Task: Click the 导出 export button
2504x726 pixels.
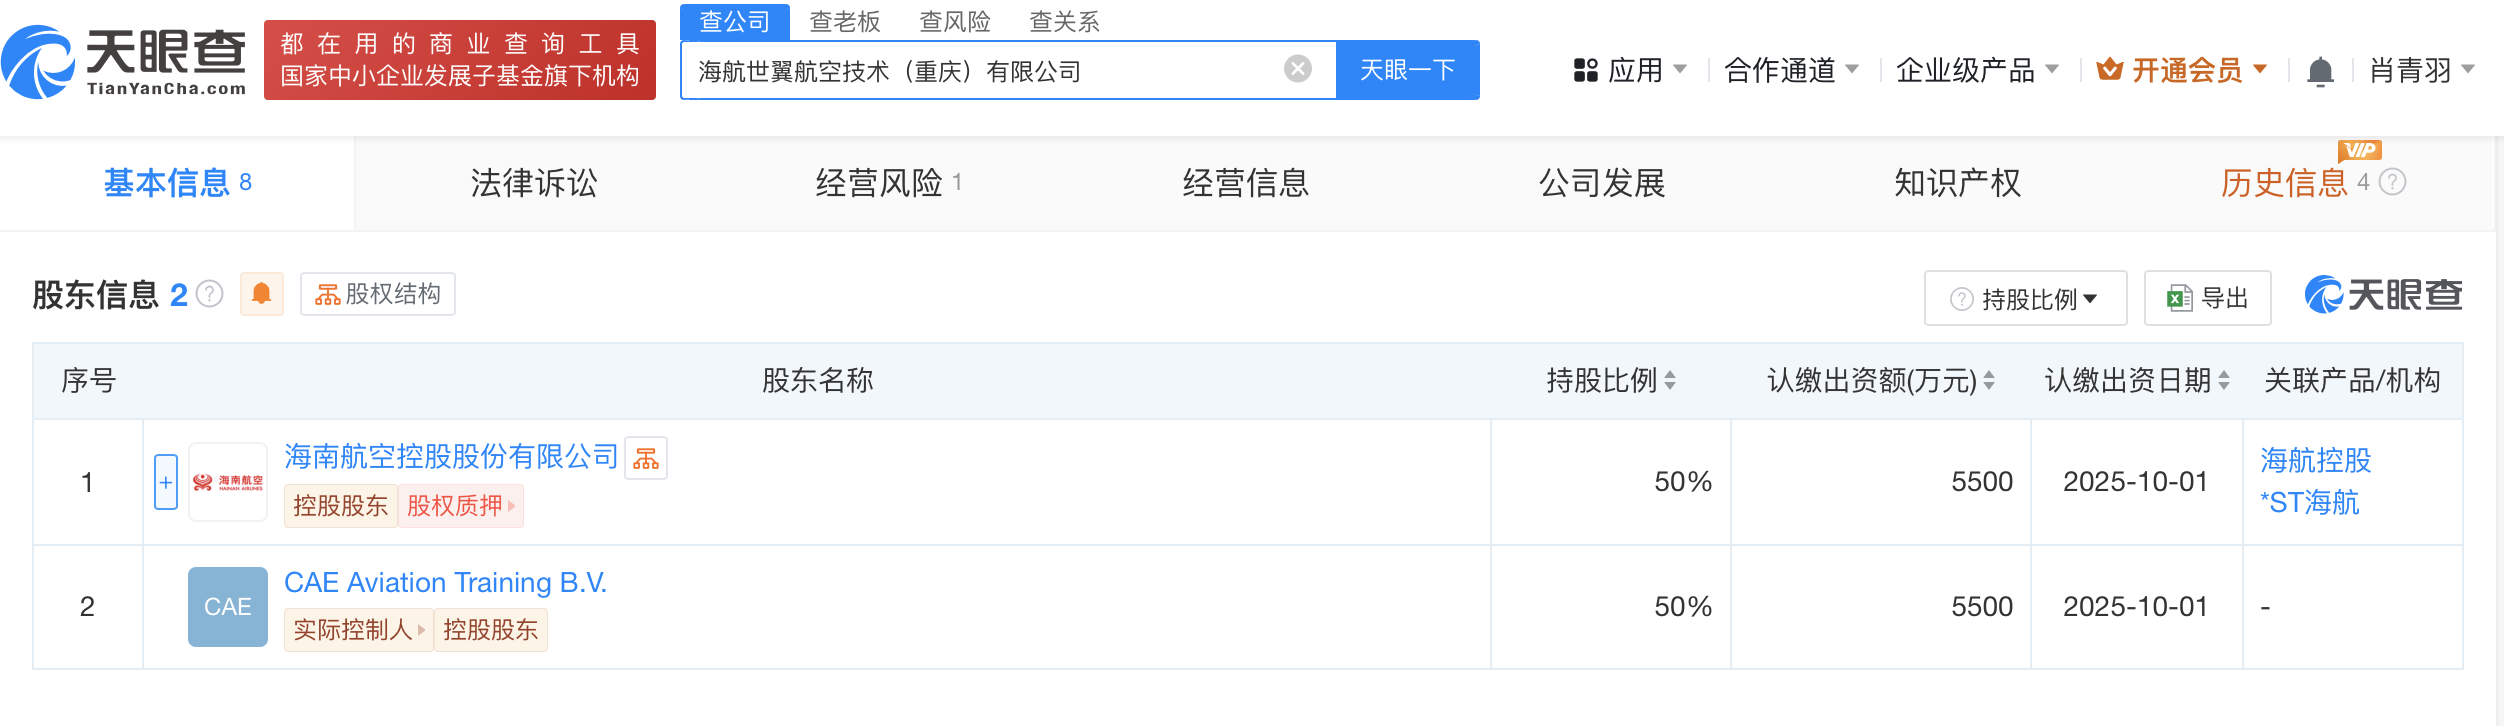Action: tap(2207, 298)
